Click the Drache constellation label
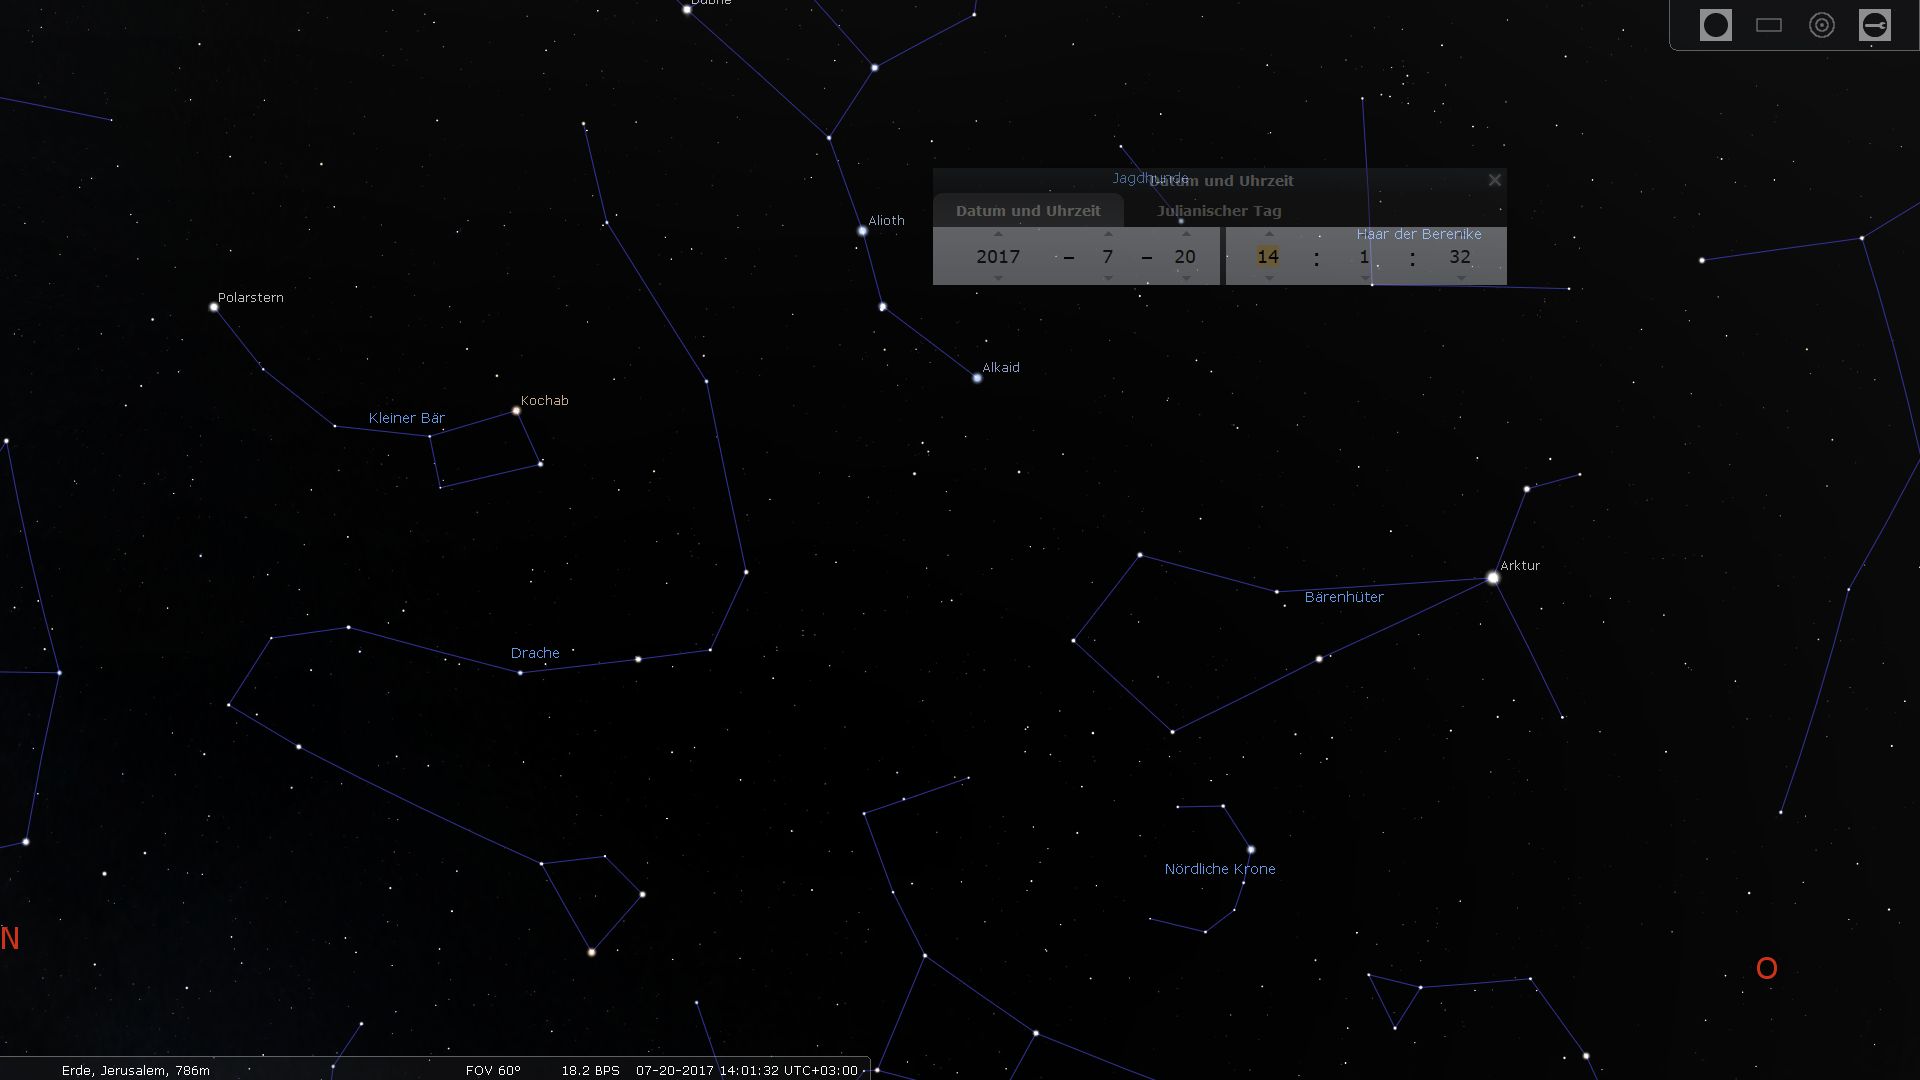The image size is (1920, 1080). (x=535, y=653)
